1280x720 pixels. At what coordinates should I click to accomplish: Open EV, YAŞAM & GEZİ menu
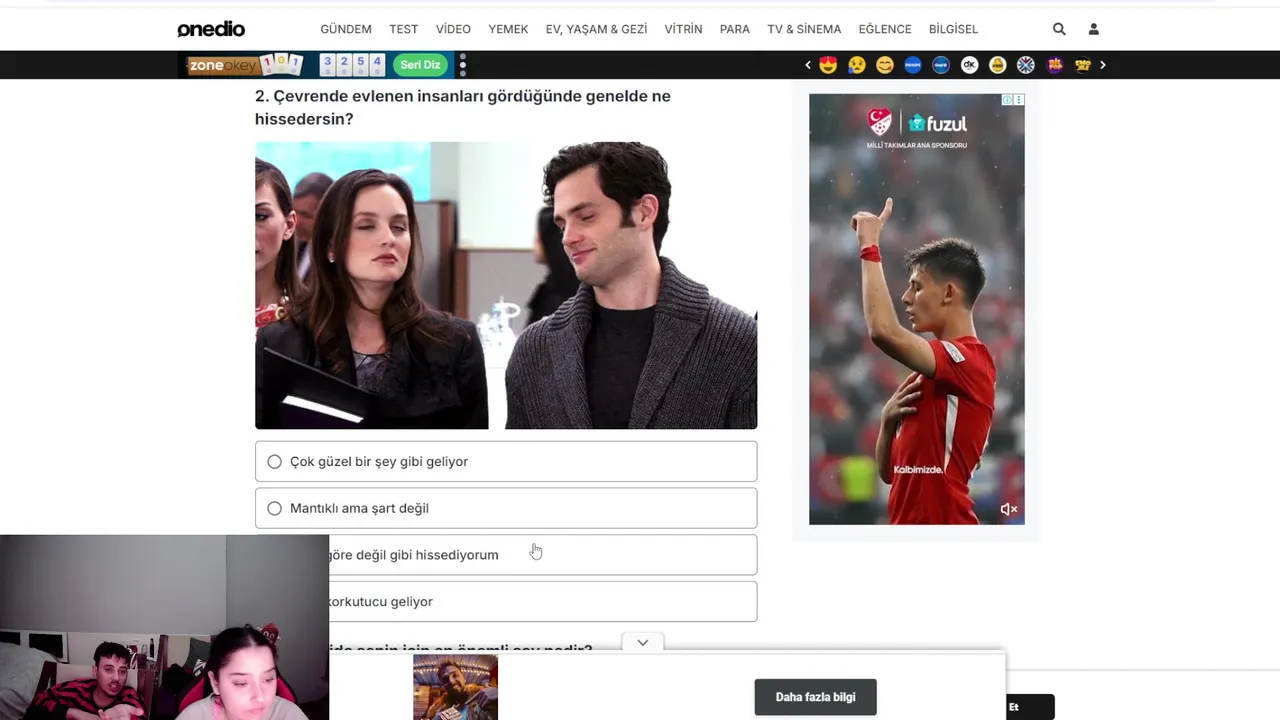pos(596,29)
